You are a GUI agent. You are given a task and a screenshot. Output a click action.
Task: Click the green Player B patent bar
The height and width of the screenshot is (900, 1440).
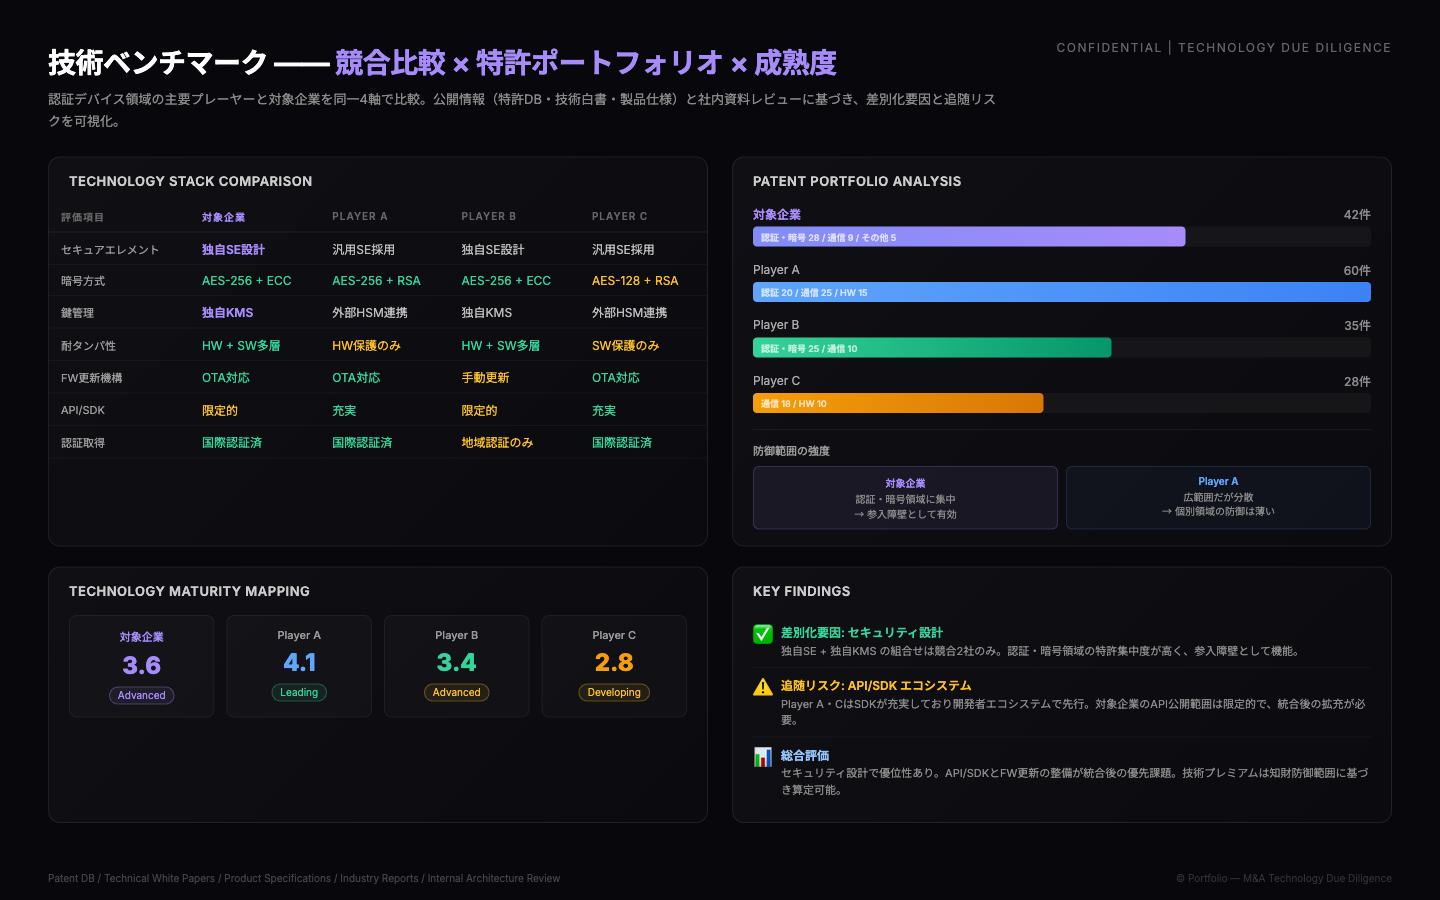(x=931, y=348)
